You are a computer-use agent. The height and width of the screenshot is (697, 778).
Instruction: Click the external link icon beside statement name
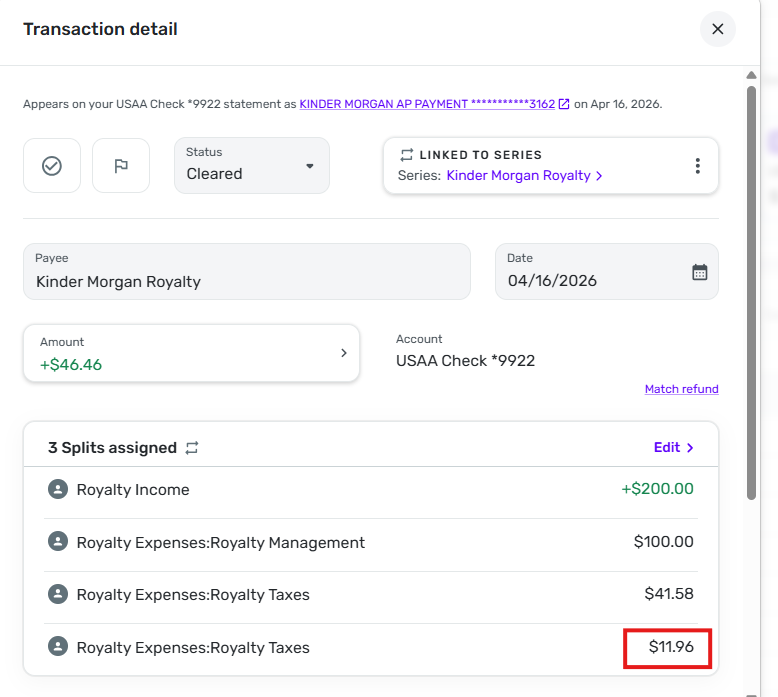pyautogui.click(x=564, y=104)
